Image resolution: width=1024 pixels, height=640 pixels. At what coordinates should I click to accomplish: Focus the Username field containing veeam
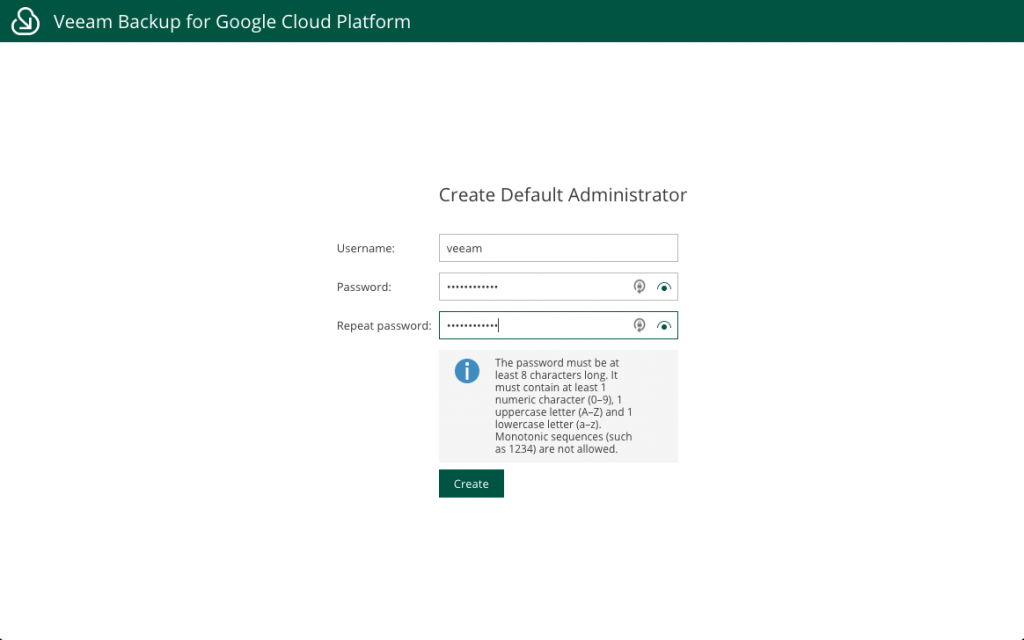[x=558, y=248]
